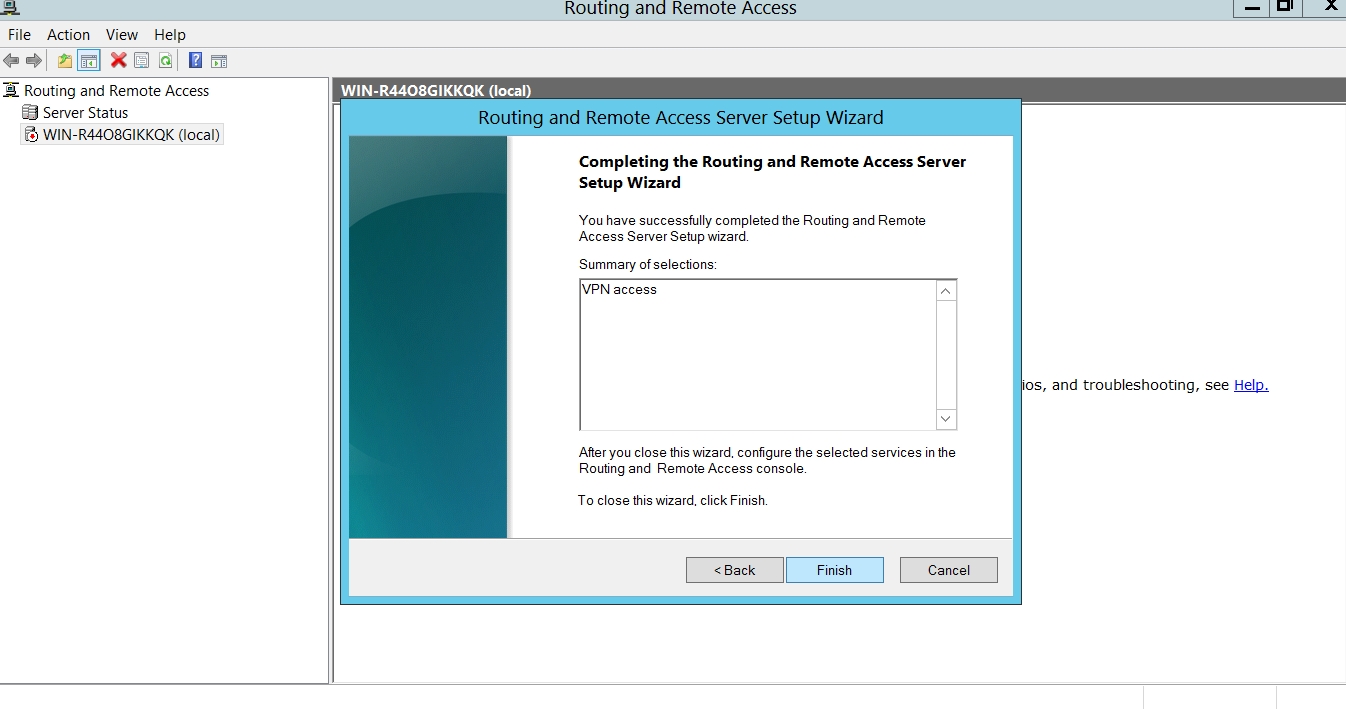Click the blue question mark Help icon
The image size is (1346, 709).
click(196, 61)
